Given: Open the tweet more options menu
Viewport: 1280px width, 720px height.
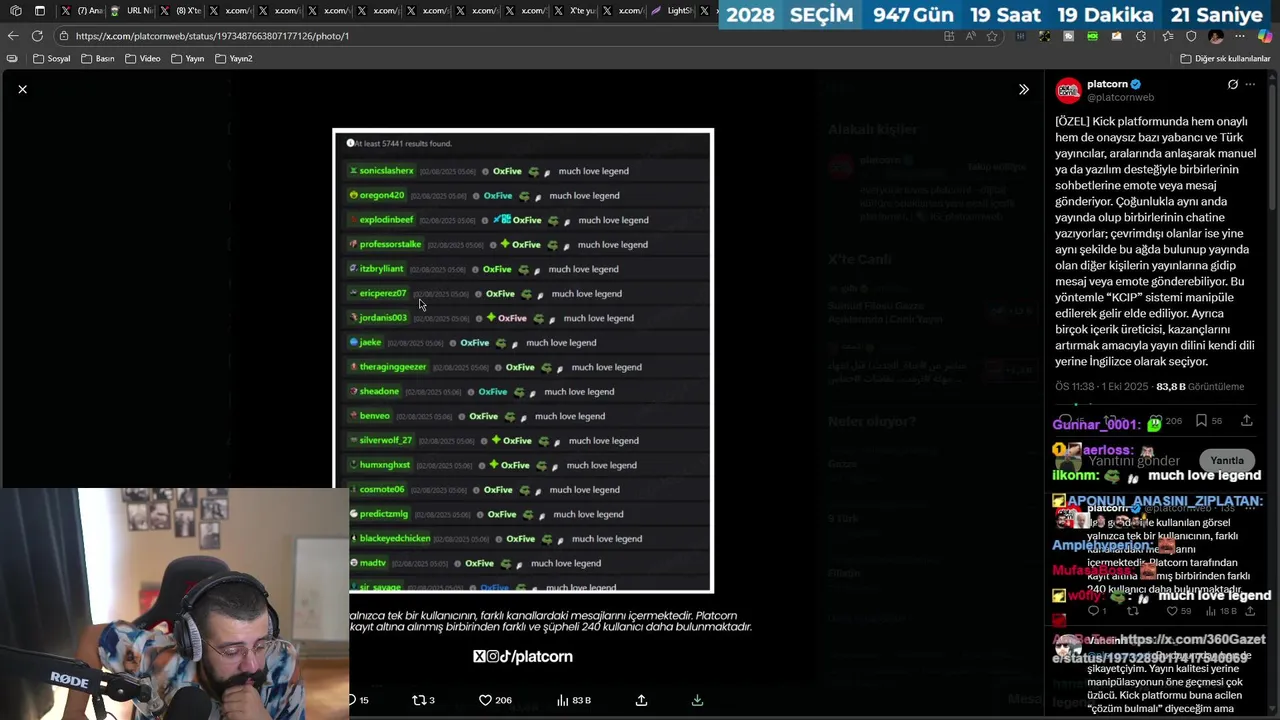Looking at the screenshot, I should click(1250, 84).
